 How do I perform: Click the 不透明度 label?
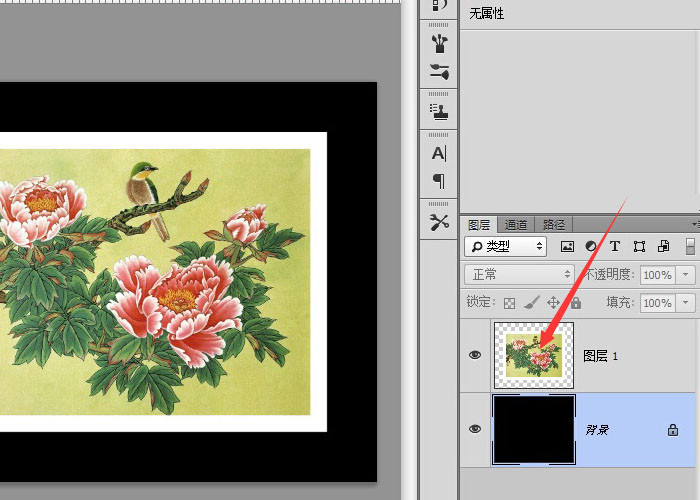click(610, 275)
